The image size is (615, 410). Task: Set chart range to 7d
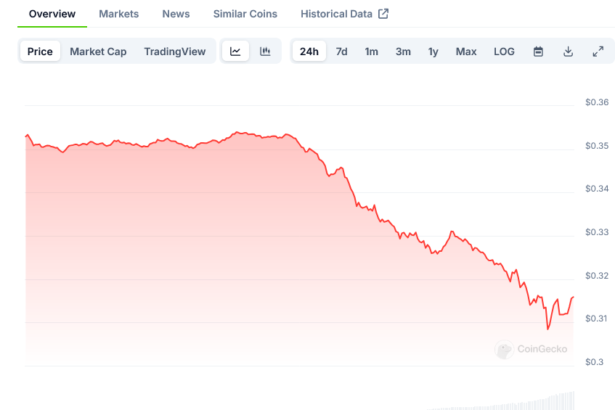click(x=342, y=51)
